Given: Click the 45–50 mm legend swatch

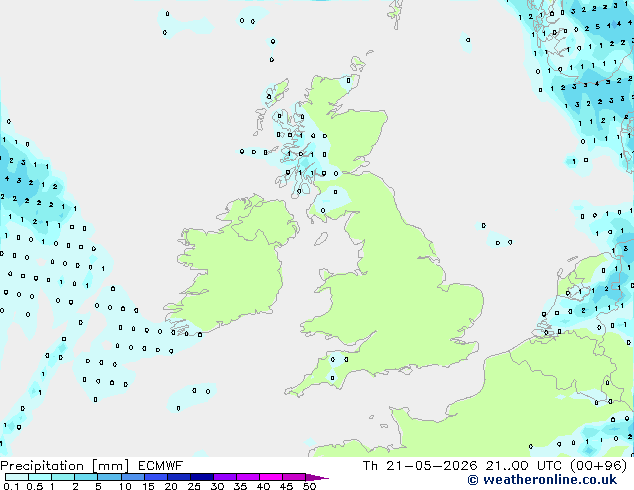Looking at the screenshot, I should 294,477.
